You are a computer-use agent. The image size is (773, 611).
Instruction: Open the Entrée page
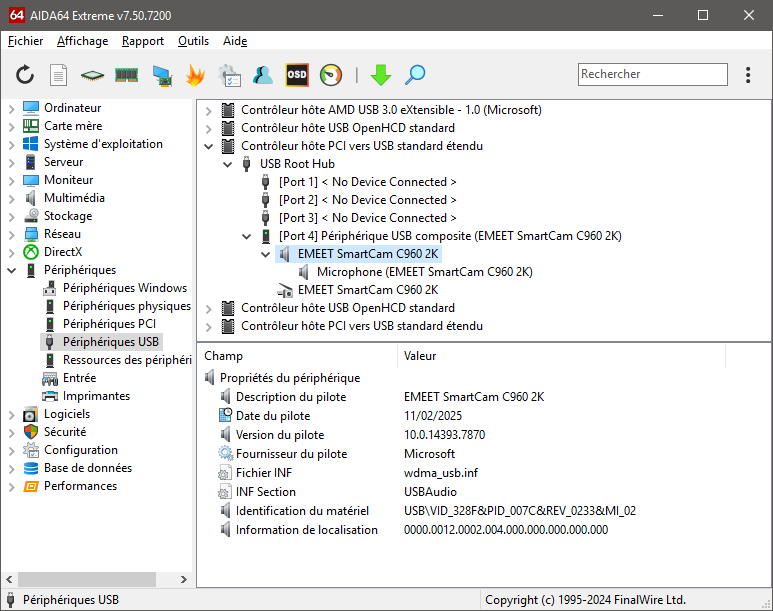pos(79,378)
